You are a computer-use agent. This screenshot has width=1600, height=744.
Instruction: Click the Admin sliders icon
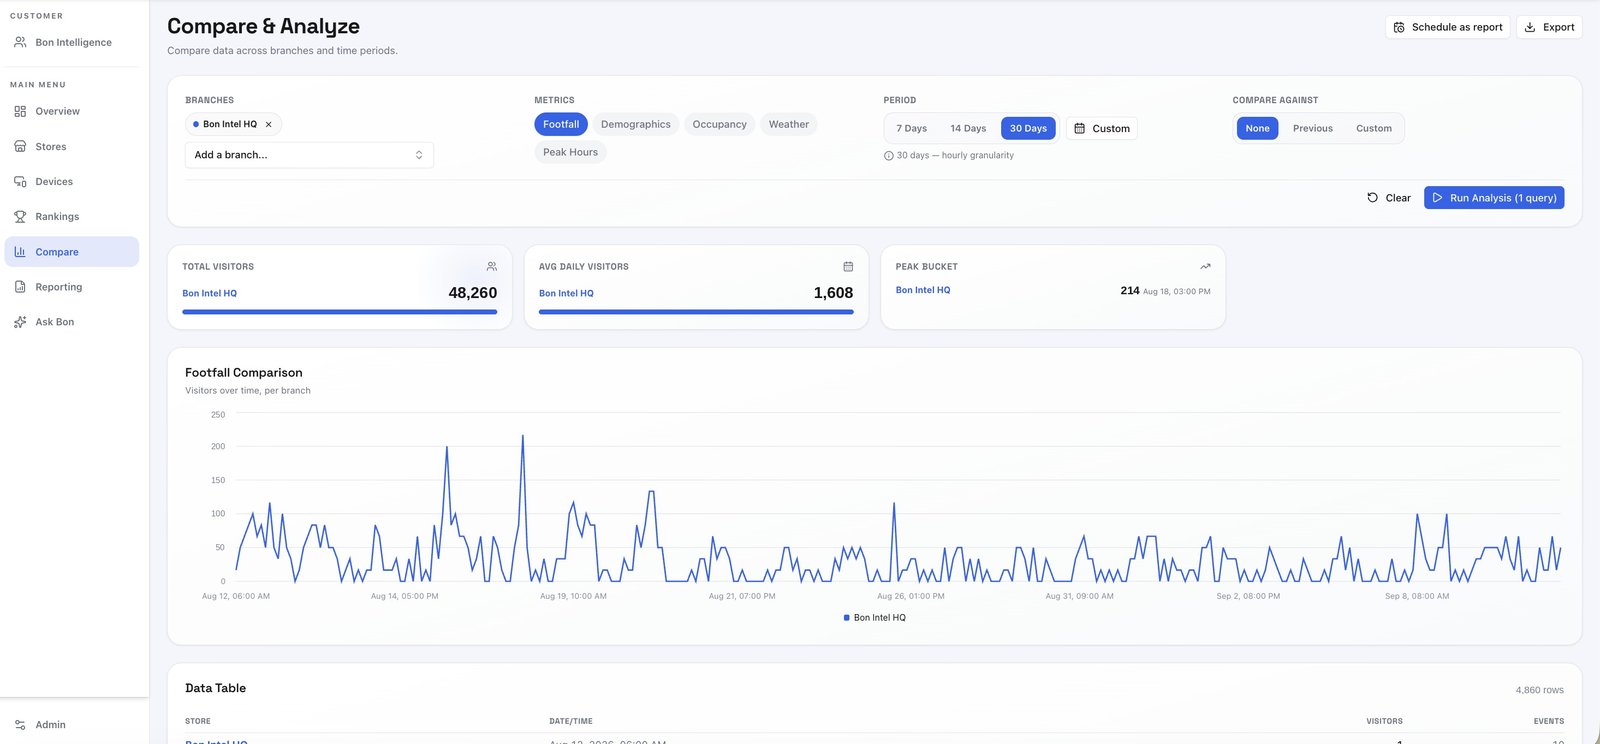tap(20, 725)
